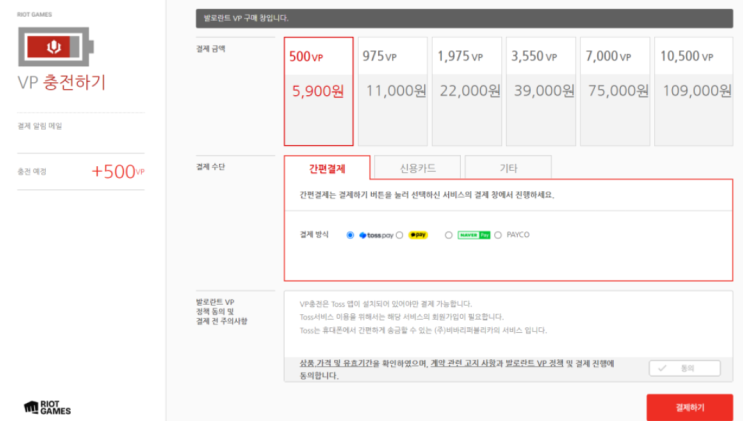Select the toss pay radio button
743x421 pixels.
click(x=350, y=235)
